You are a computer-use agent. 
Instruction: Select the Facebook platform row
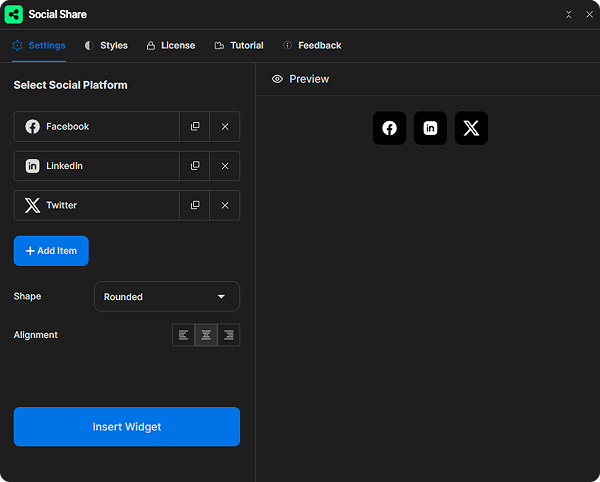click(x=96, y=127)
